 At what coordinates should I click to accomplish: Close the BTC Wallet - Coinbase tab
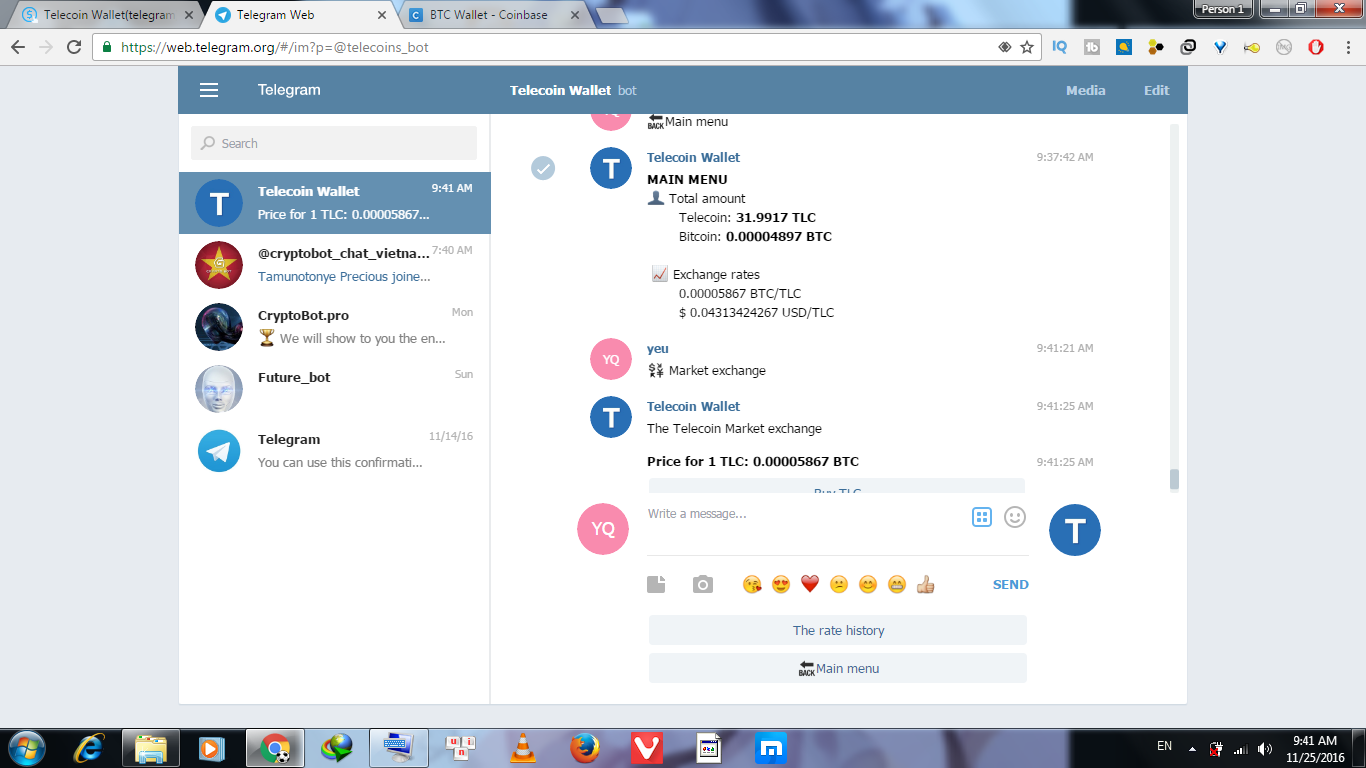point(574,15)
